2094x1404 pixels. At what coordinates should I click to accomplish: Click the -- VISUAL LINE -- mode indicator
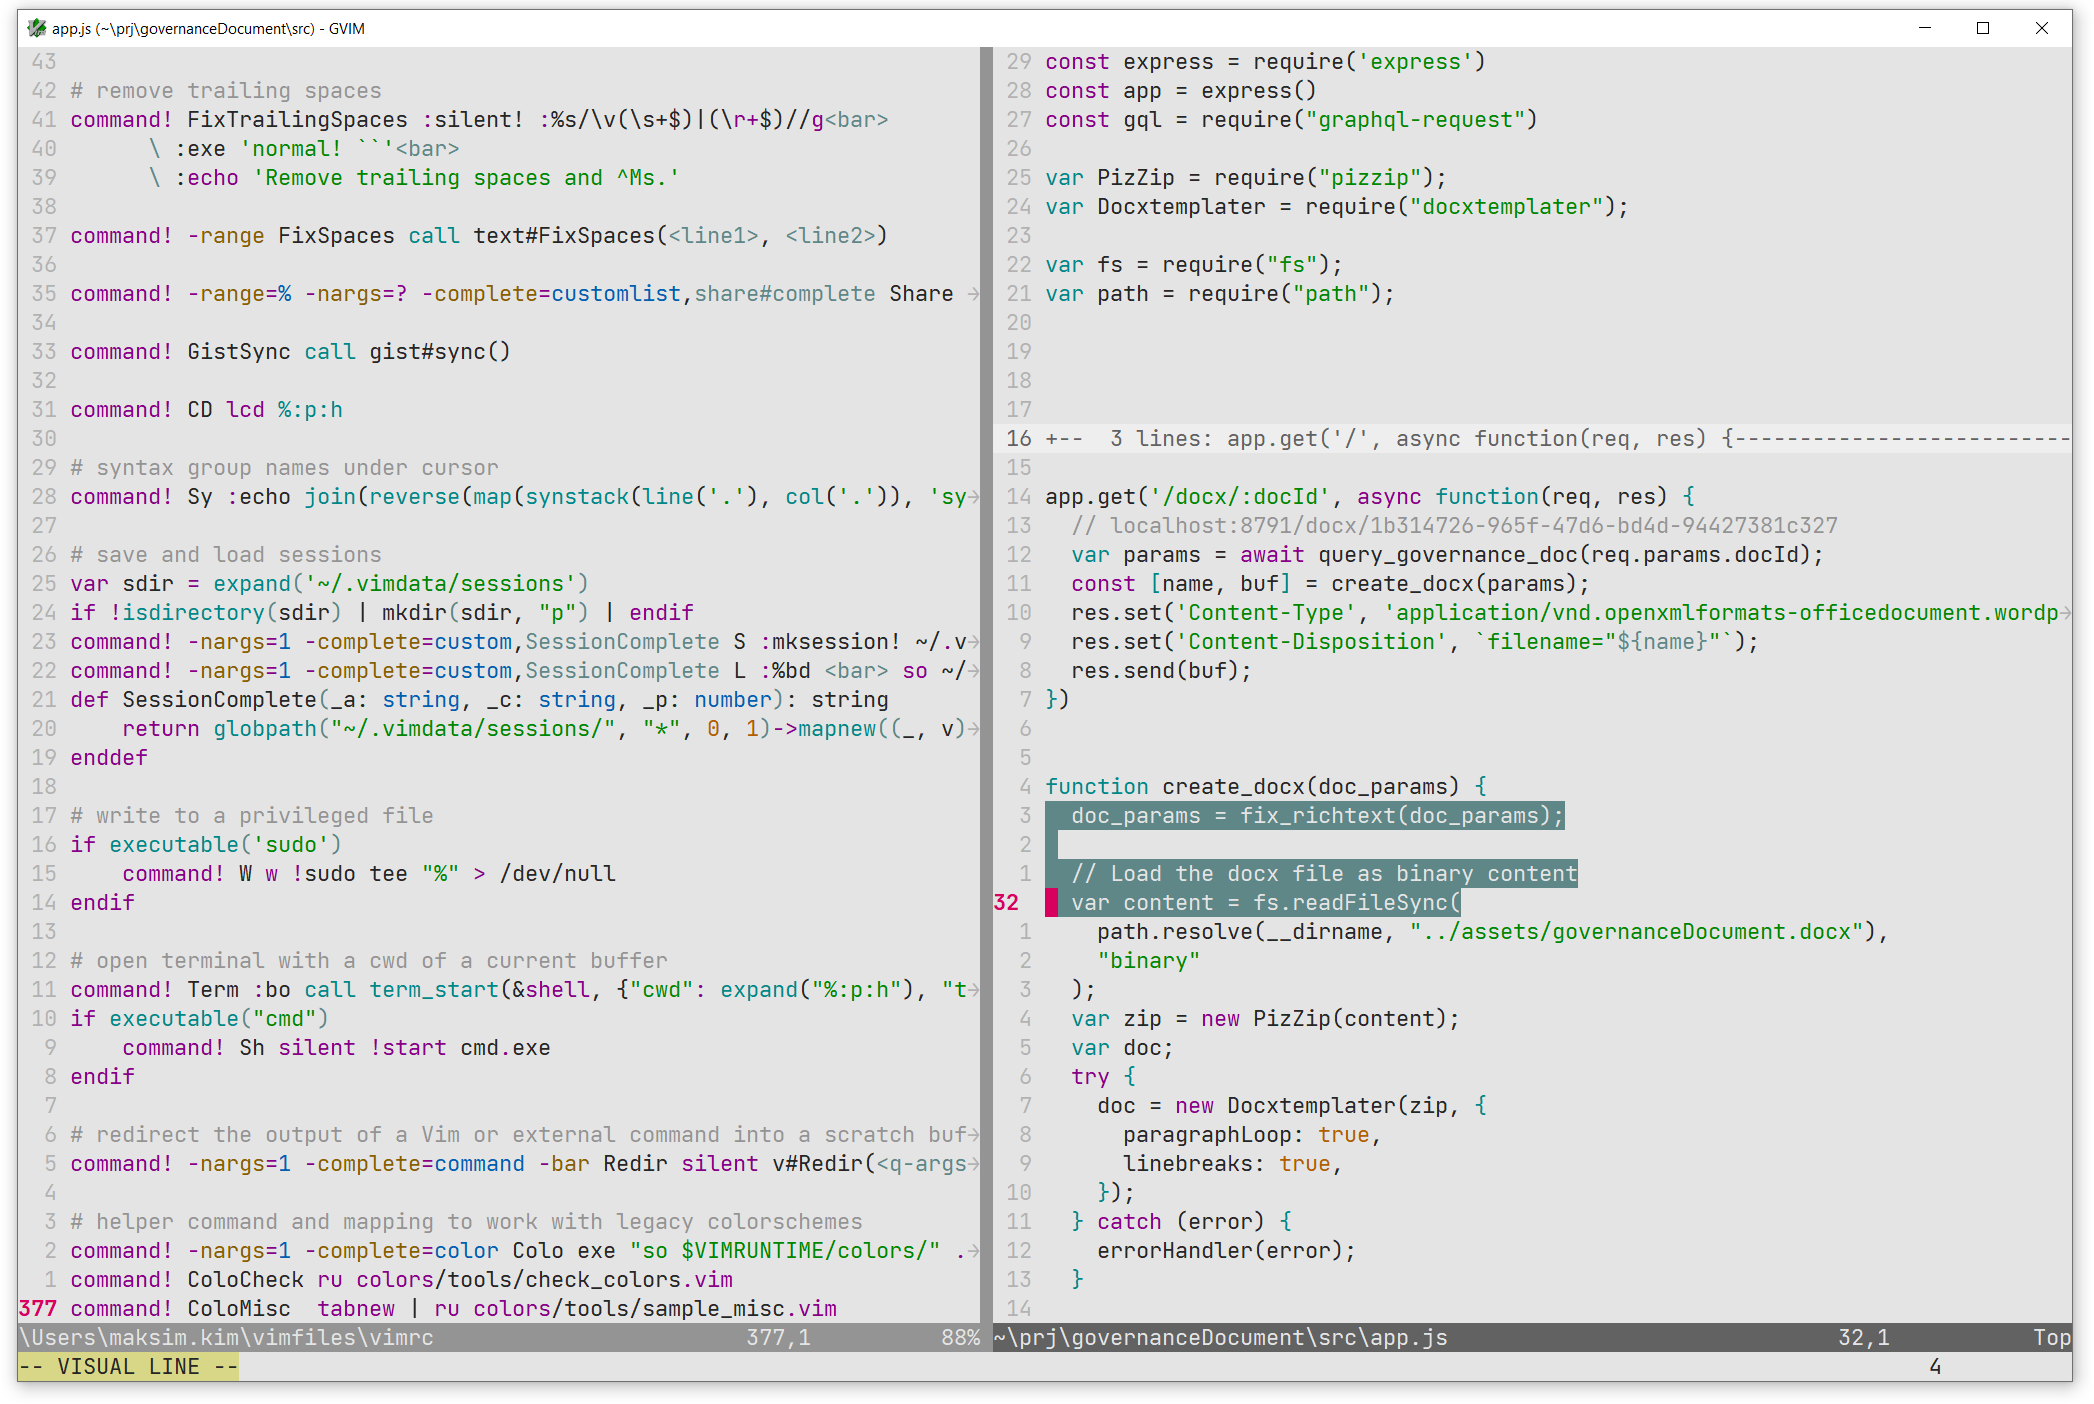tap(128, 1366)
